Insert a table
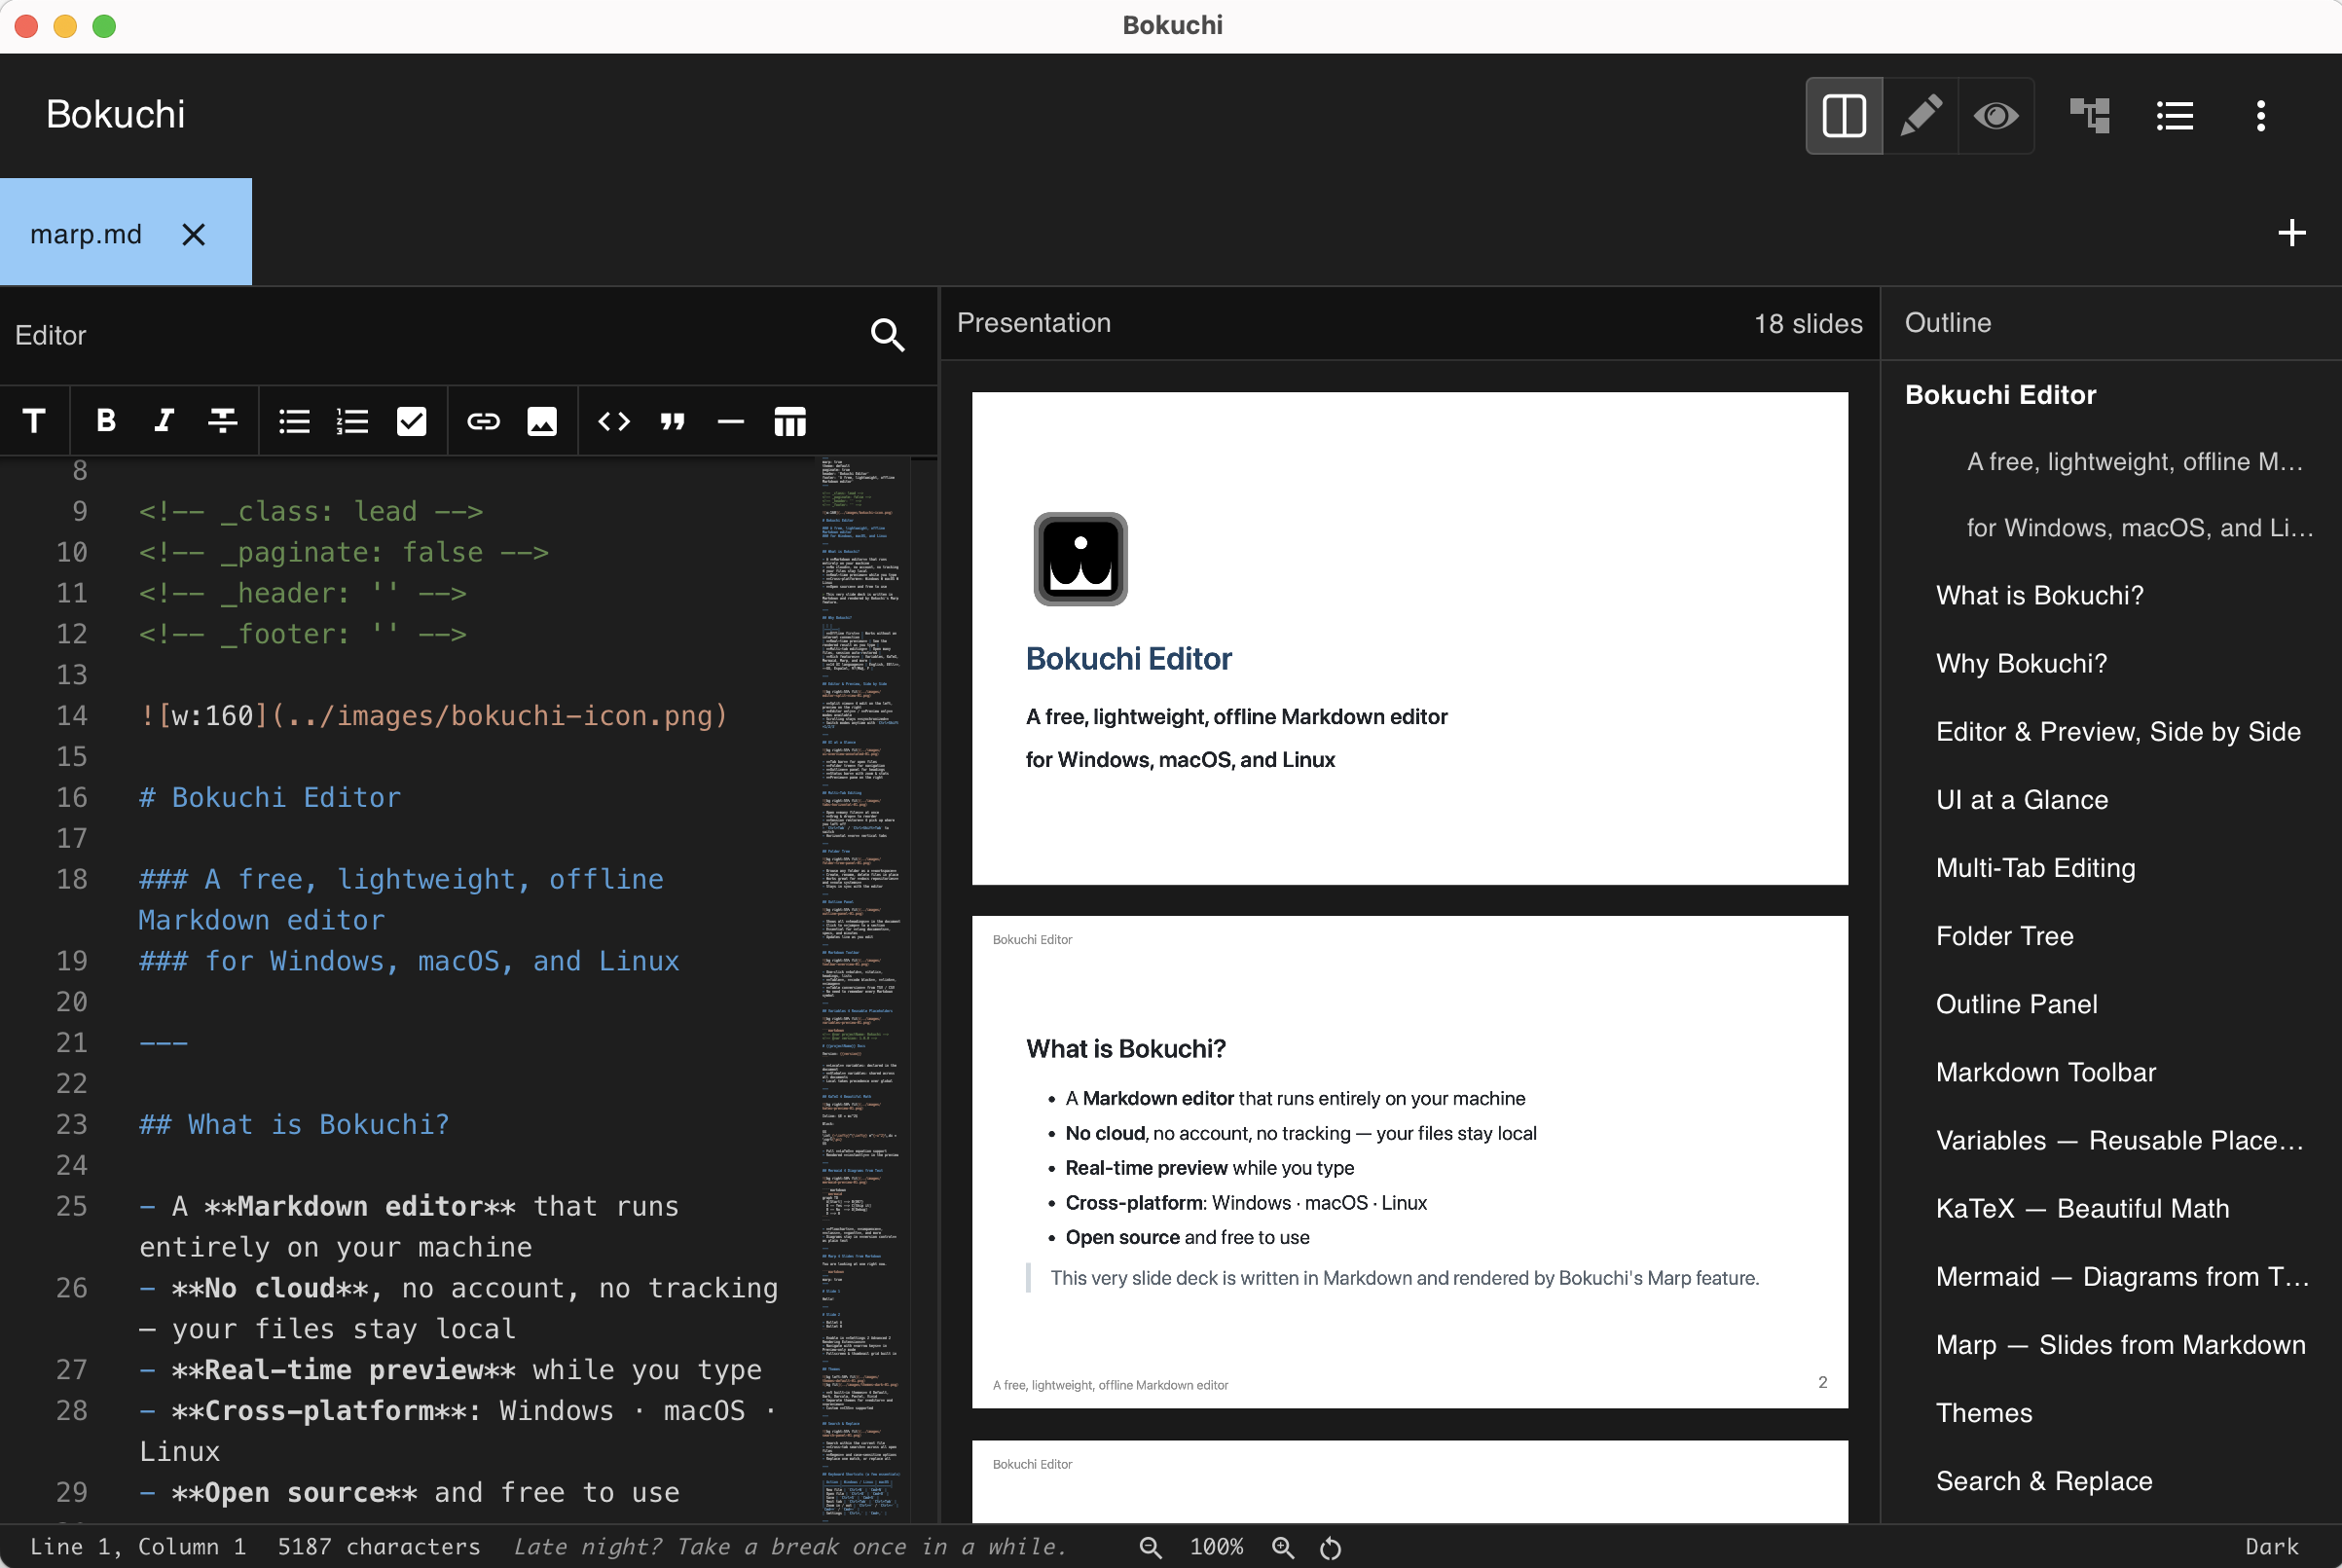Image resolution: width=2342 pixels, height=1568 pixels. [790, 421]
